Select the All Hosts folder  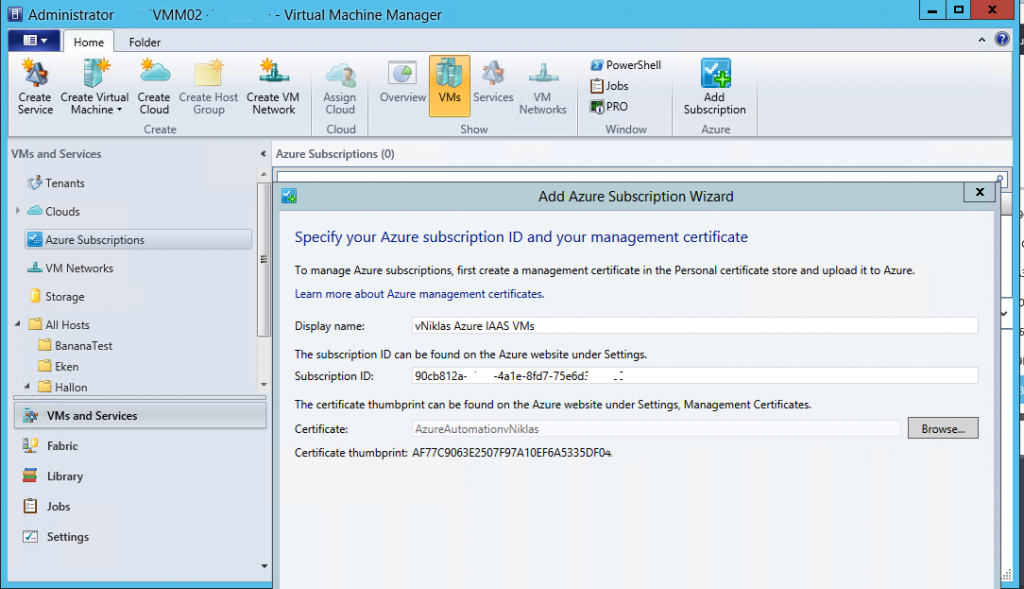click(67, 325)
